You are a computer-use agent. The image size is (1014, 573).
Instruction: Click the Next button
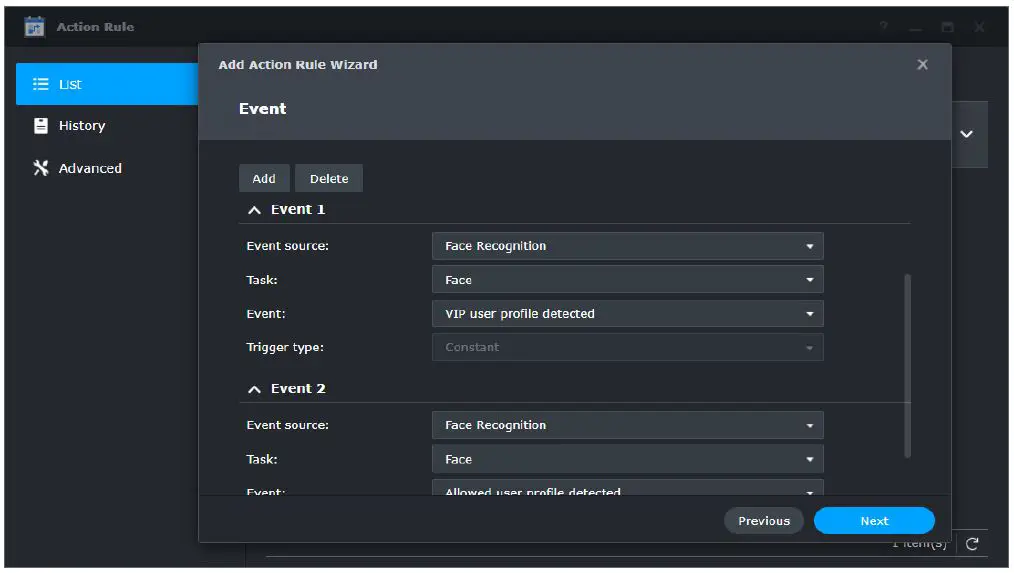click(874, 521)
